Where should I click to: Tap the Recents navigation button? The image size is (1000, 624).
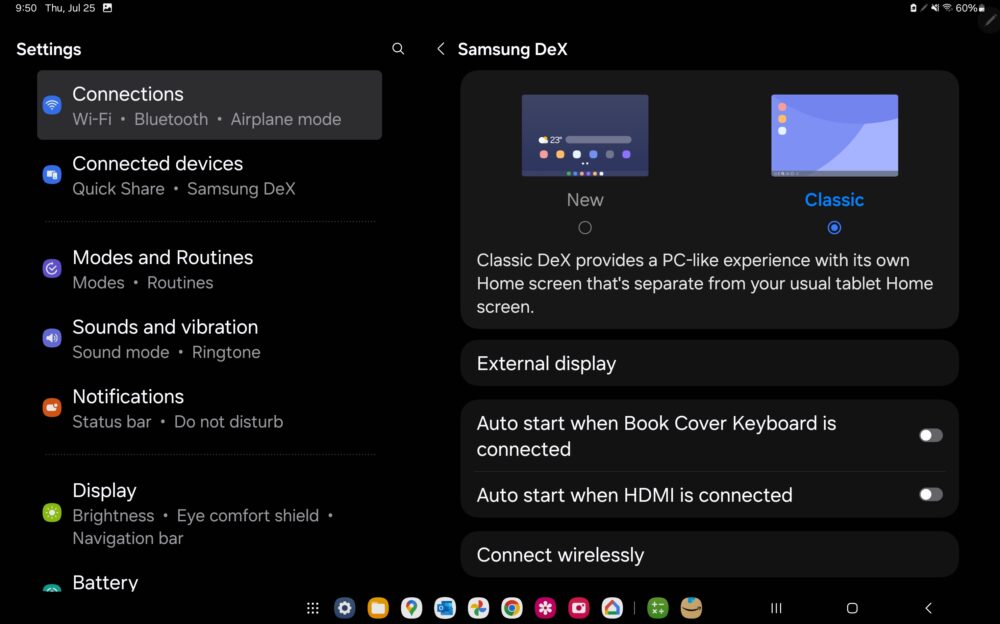(x=775, y=607)
